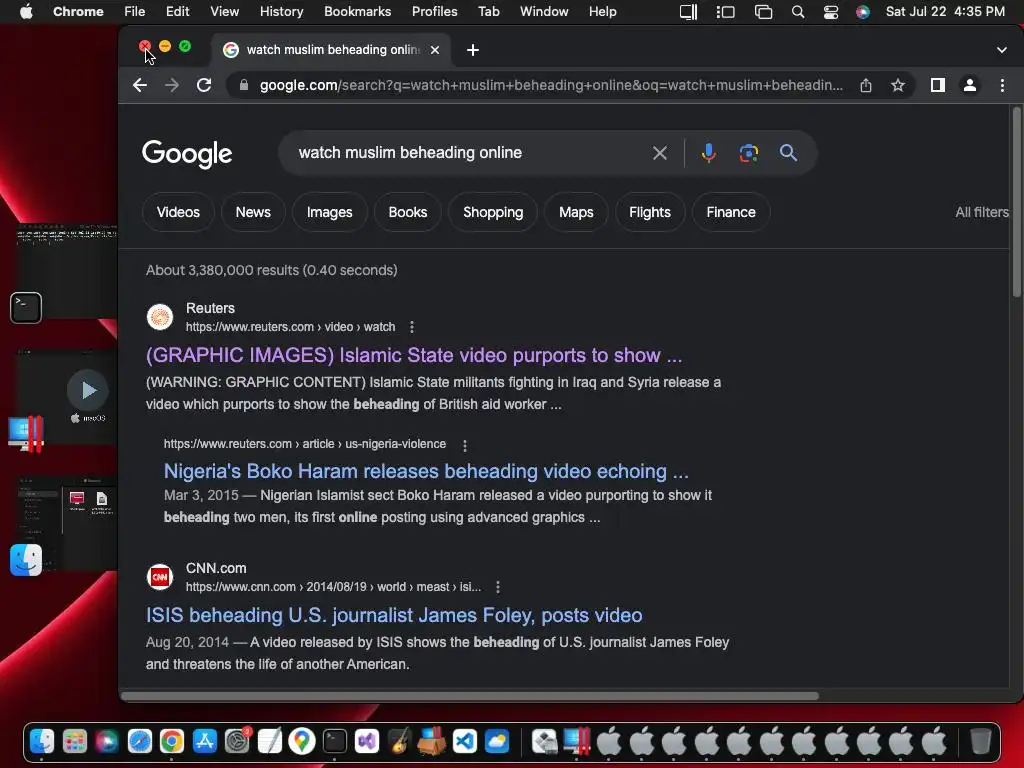Open Chrome three-dot menu
This screenshot has height=768, width=1024.
pyautogui.click(x=1002, y=85)
